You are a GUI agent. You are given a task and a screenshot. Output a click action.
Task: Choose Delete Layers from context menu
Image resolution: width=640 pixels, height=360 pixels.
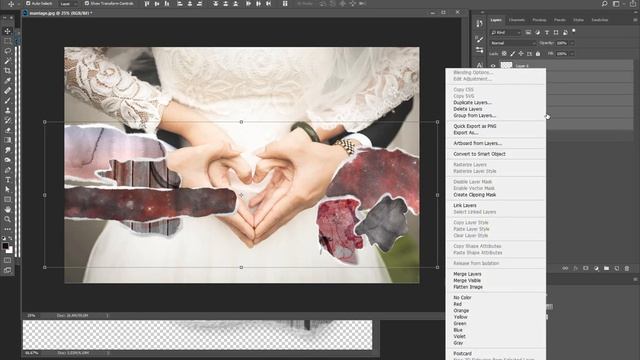tap(468, 109)
